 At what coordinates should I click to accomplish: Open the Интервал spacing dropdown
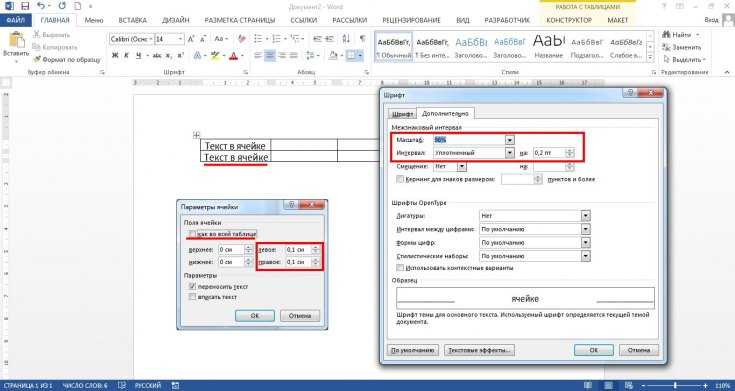(510, 153)
